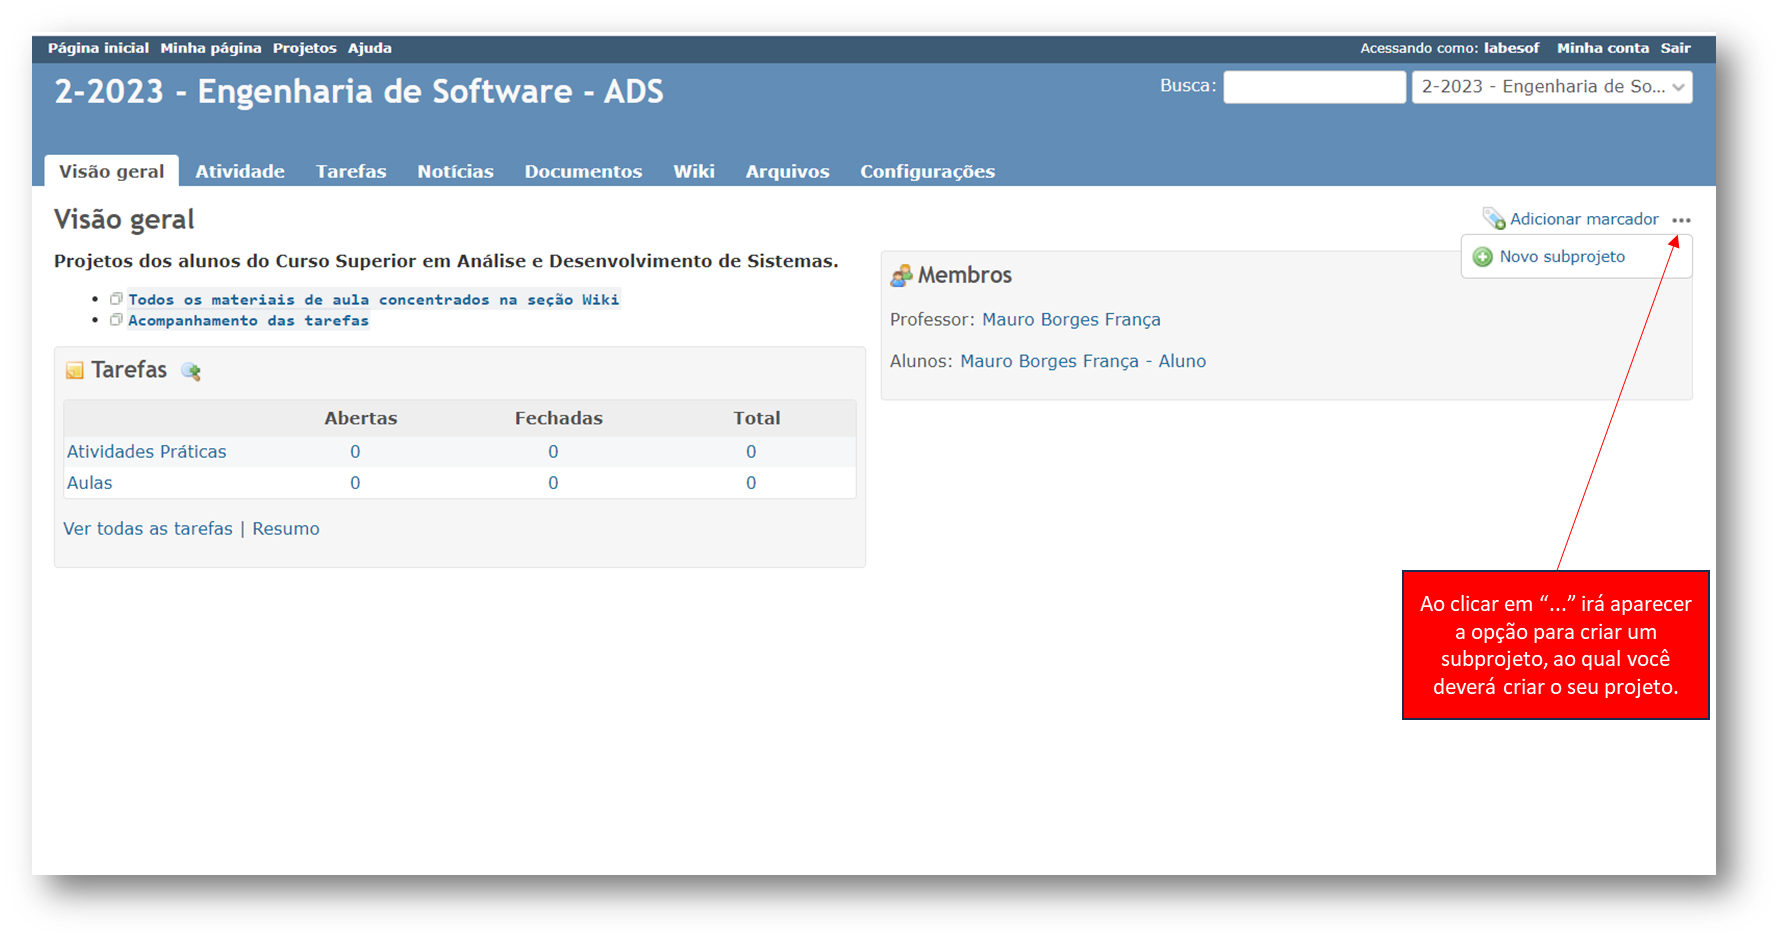Go to the Notícias tab

click(455, 171)
